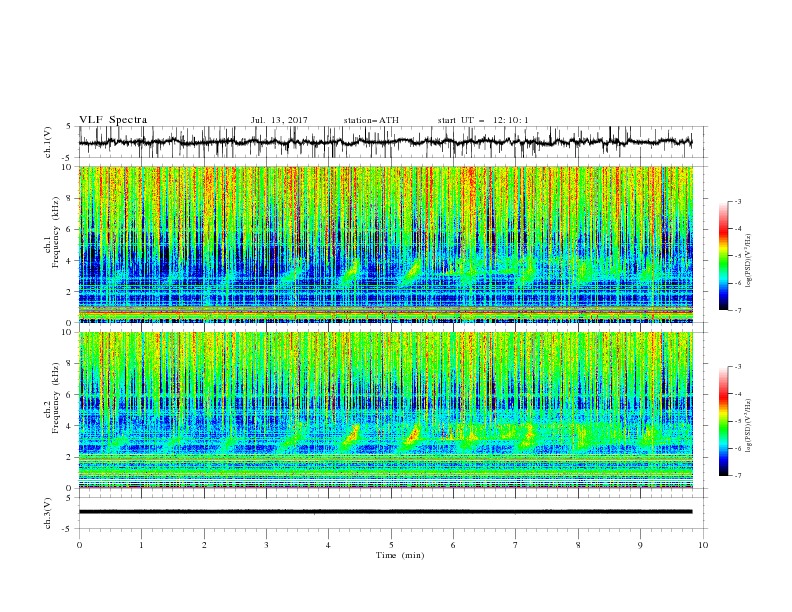Click the '-3' label on the lower color bar

point(738,367)
